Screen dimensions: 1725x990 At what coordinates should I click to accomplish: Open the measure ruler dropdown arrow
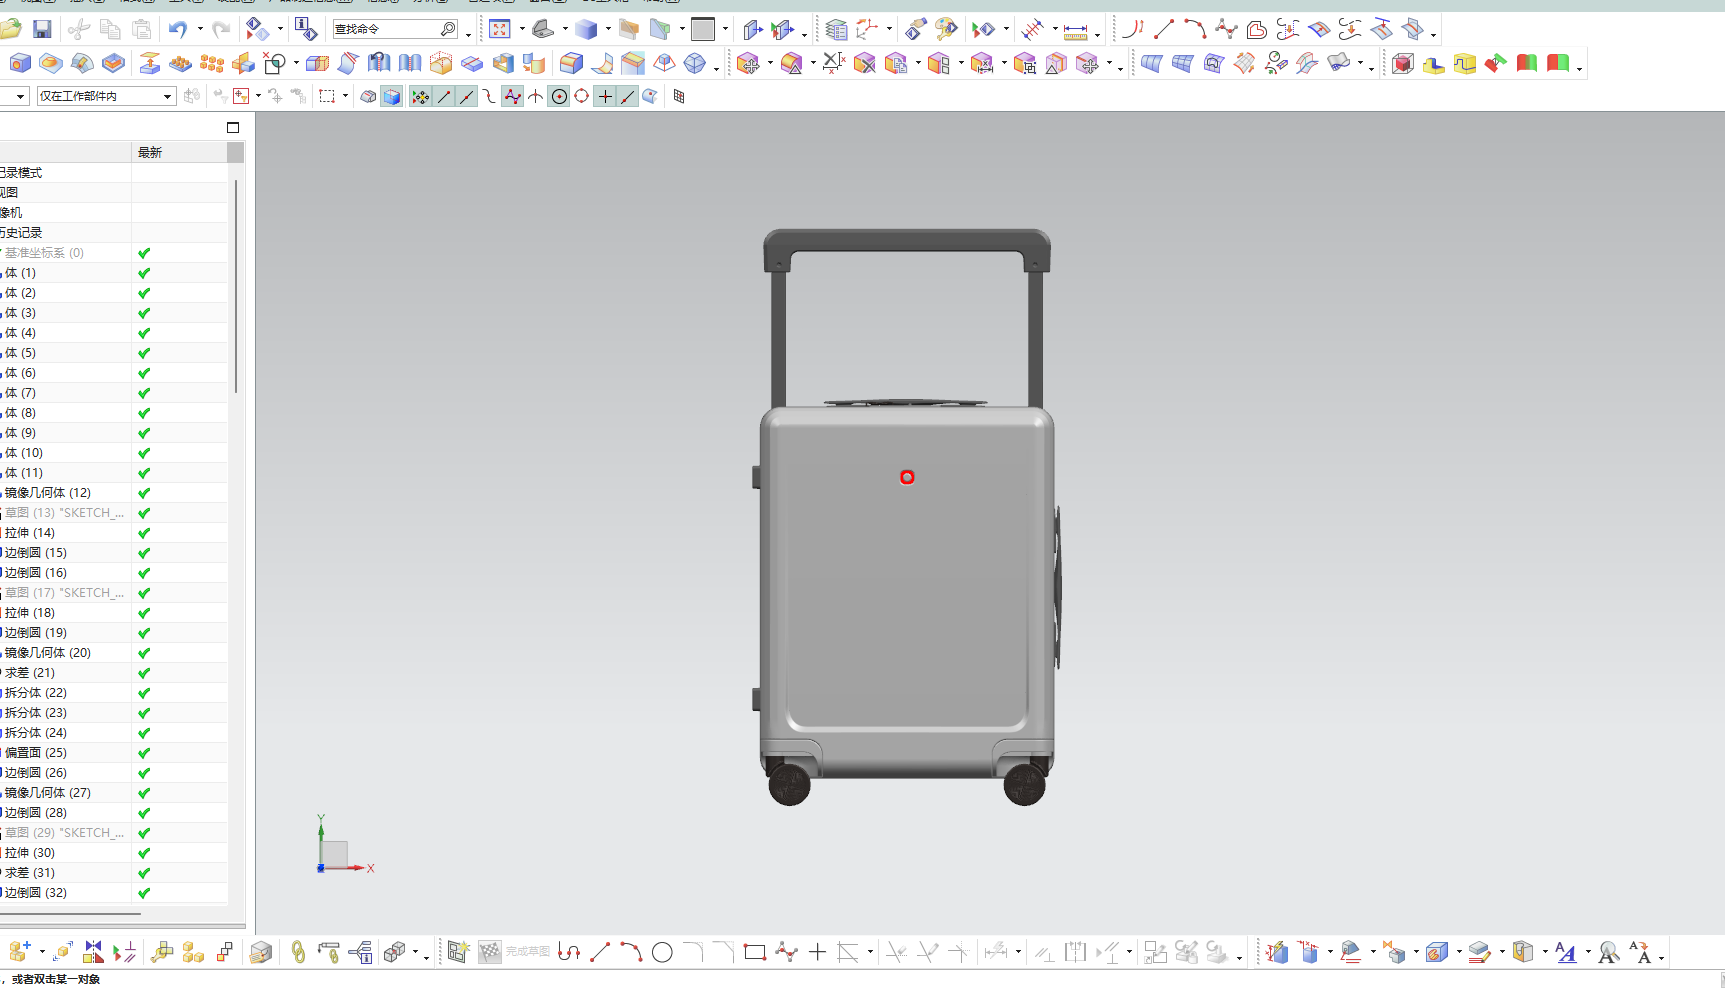(1098, 33)
